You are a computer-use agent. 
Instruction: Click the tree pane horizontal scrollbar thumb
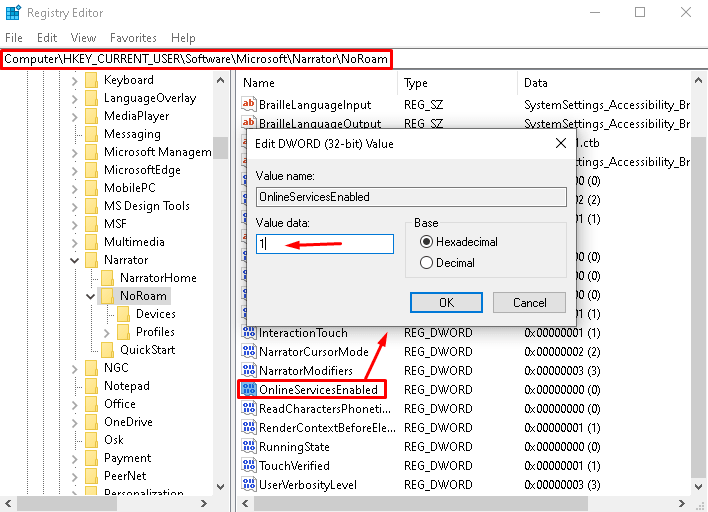[67, 503]
